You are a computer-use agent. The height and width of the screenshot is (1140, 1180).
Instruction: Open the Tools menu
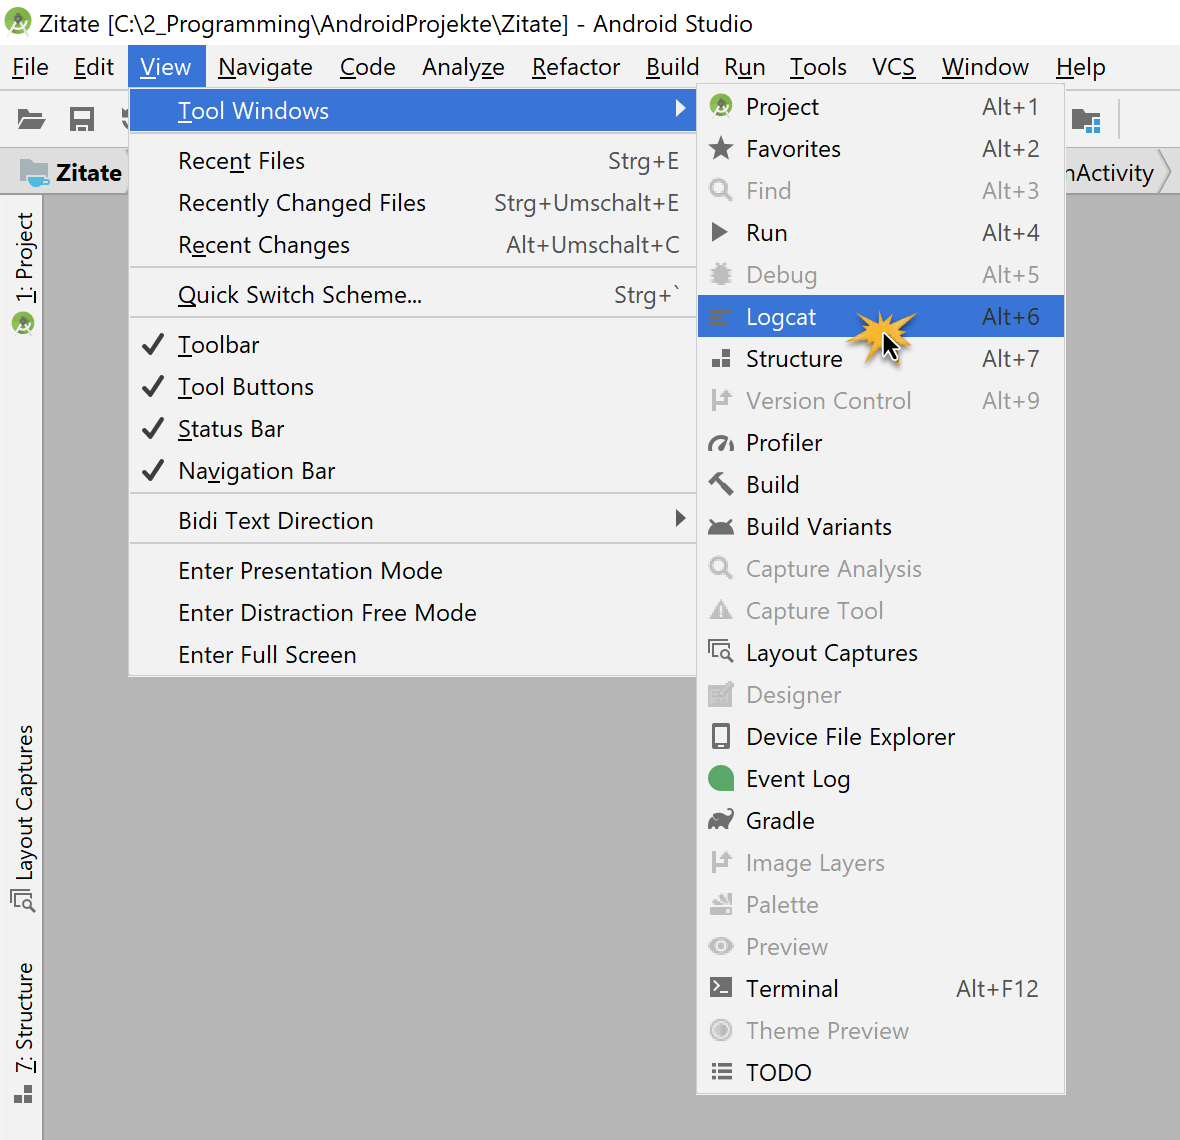pos(818,67)
